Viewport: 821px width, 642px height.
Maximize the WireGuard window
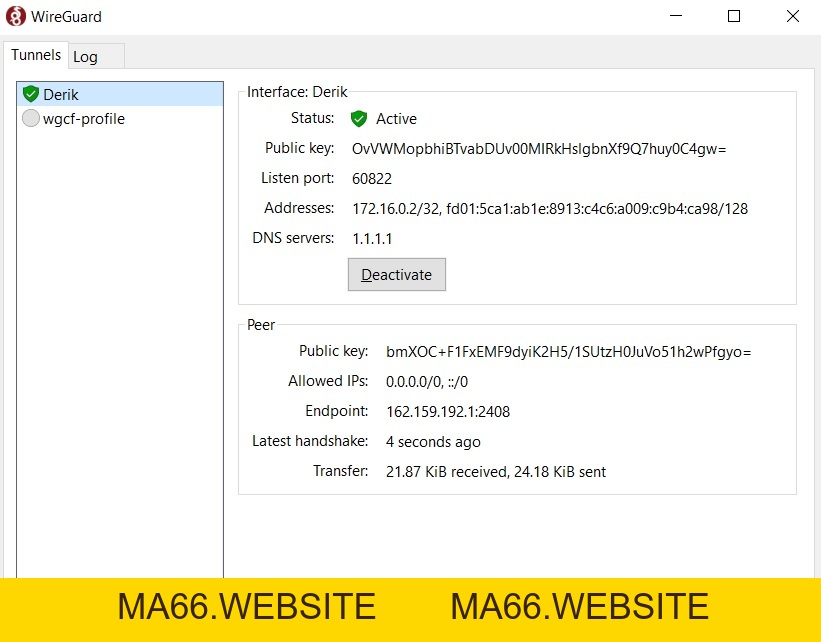734,16
